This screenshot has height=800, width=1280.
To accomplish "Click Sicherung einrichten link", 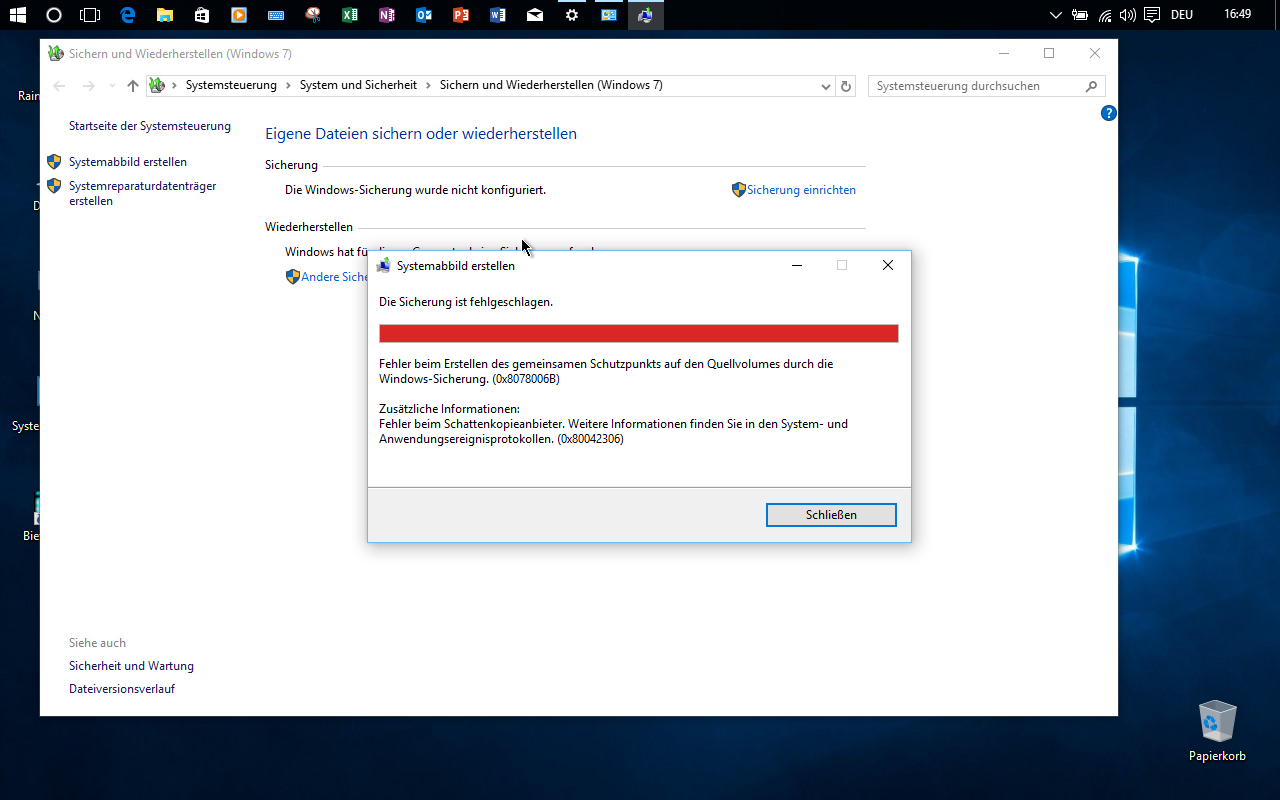I will [801, 190].
